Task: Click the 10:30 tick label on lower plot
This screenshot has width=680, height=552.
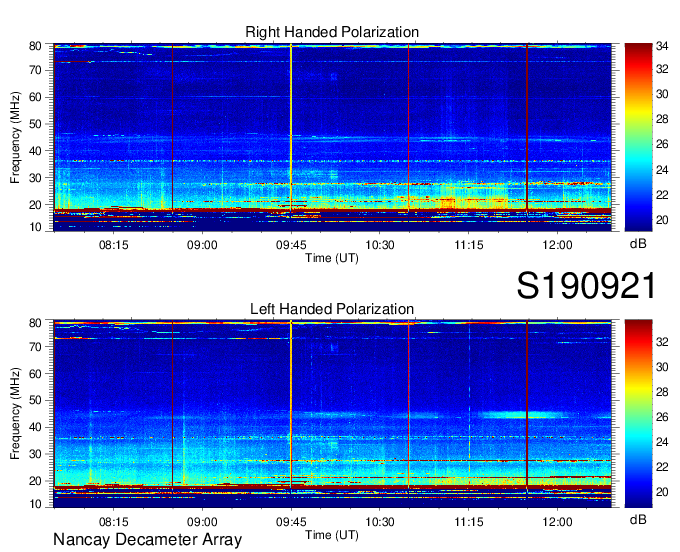Action: click(x=380, y=522)
